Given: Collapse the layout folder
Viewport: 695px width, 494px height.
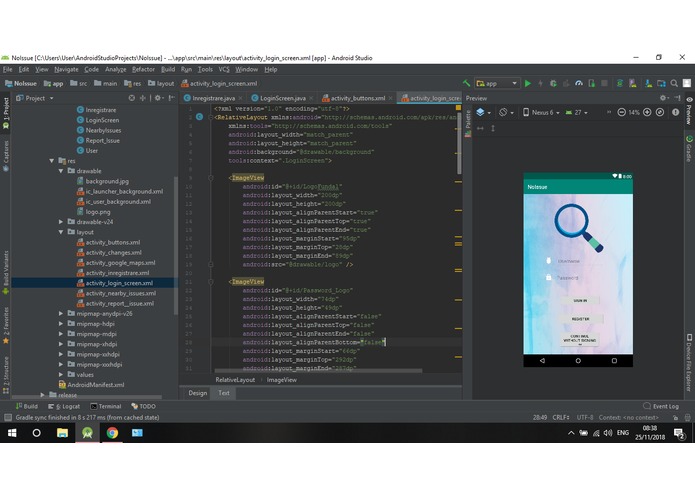Looking at the screenshot, I should pos(61,232).
